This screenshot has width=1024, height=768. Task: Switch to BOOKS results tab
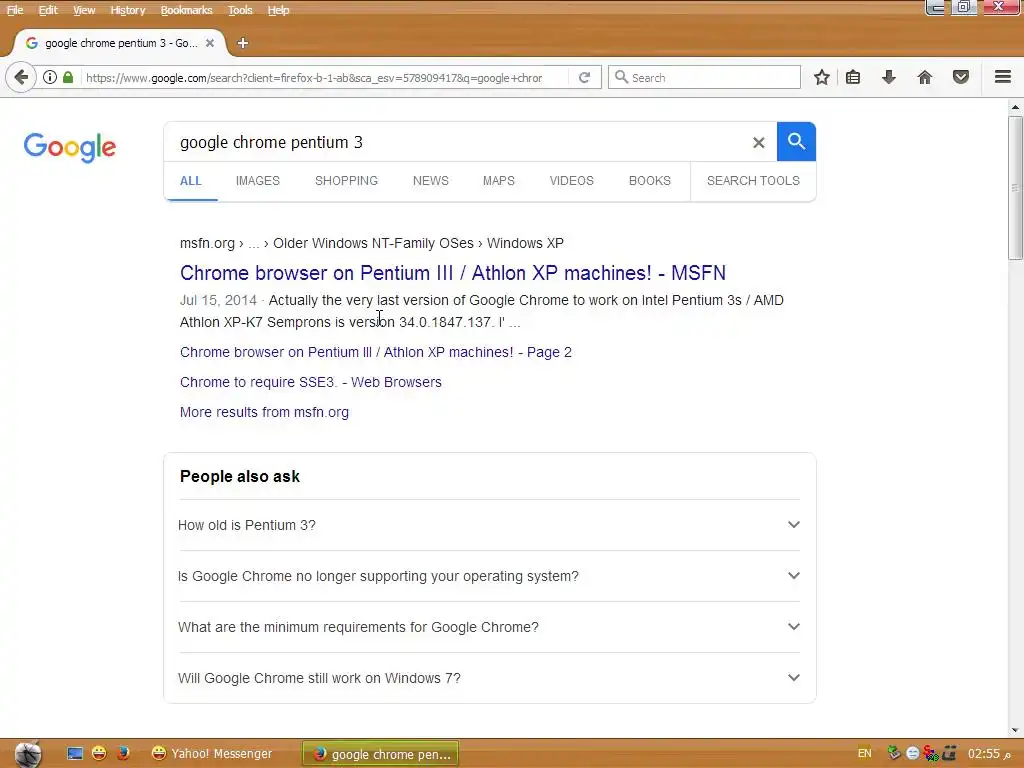point(649,181)
